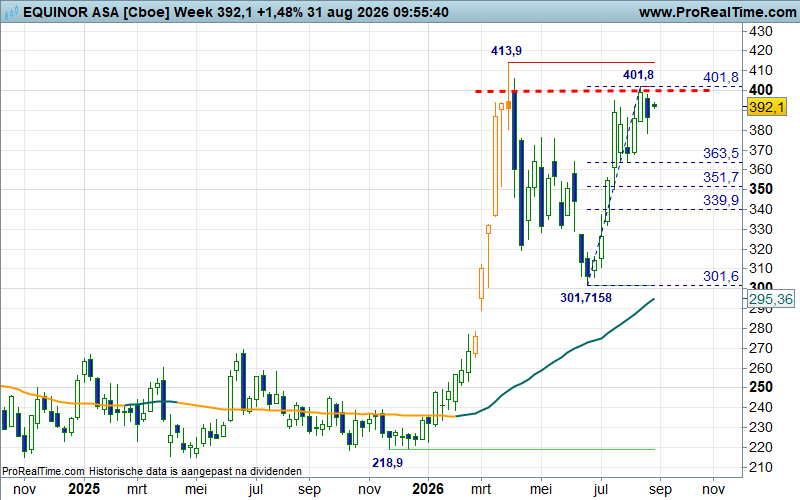The image size is (800, 500).
Task: Click the 250 price axis label
Action: tap(761, 387)
